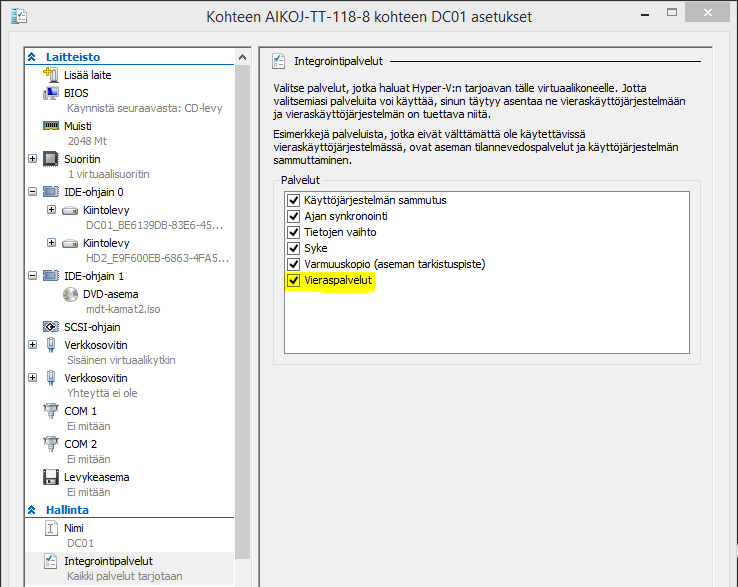
Task: Click the '1 virtuaalisuoritin' text
Action: (109, 174)
